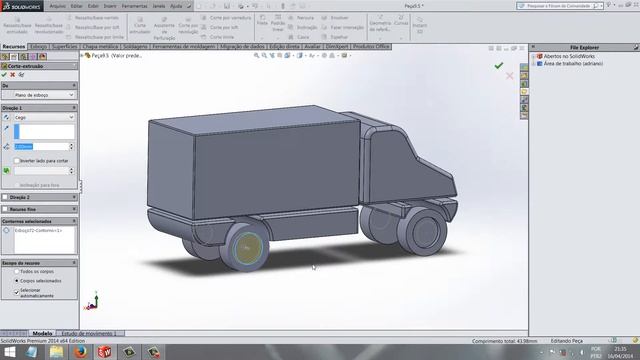
Task: Open the PropertyManager tab icon
Action: tap(14, 57)
